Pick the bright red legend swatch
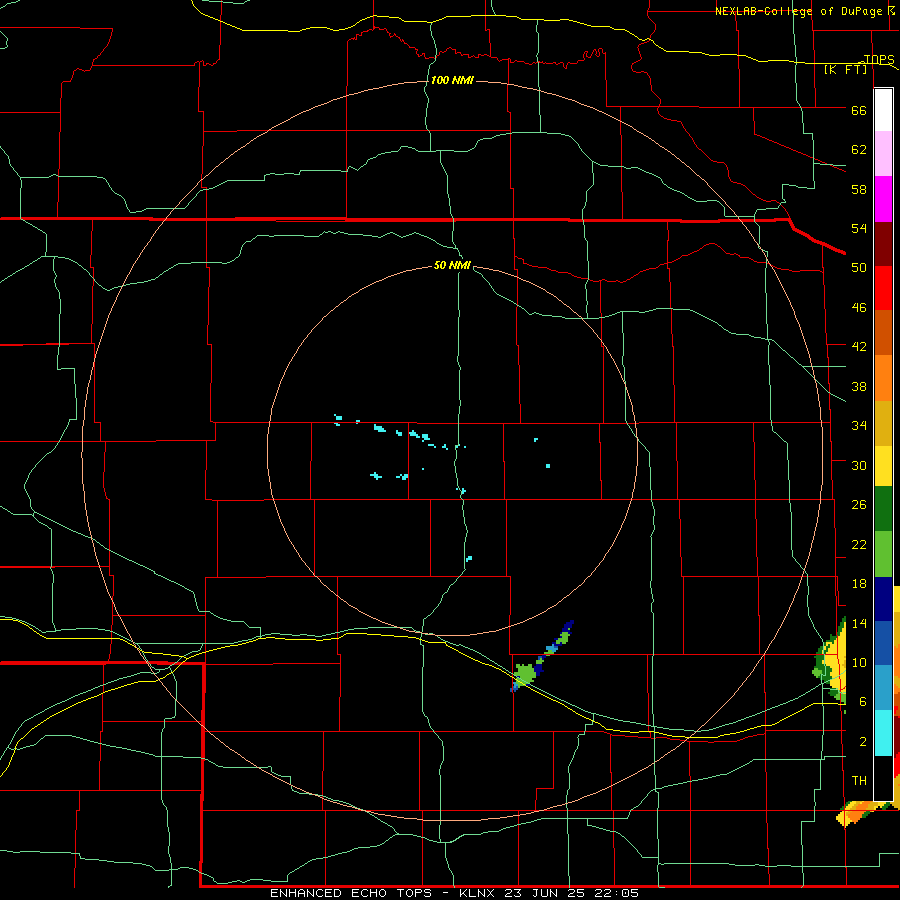This screenshot has height=900, width=900. [x=883, y=288]
